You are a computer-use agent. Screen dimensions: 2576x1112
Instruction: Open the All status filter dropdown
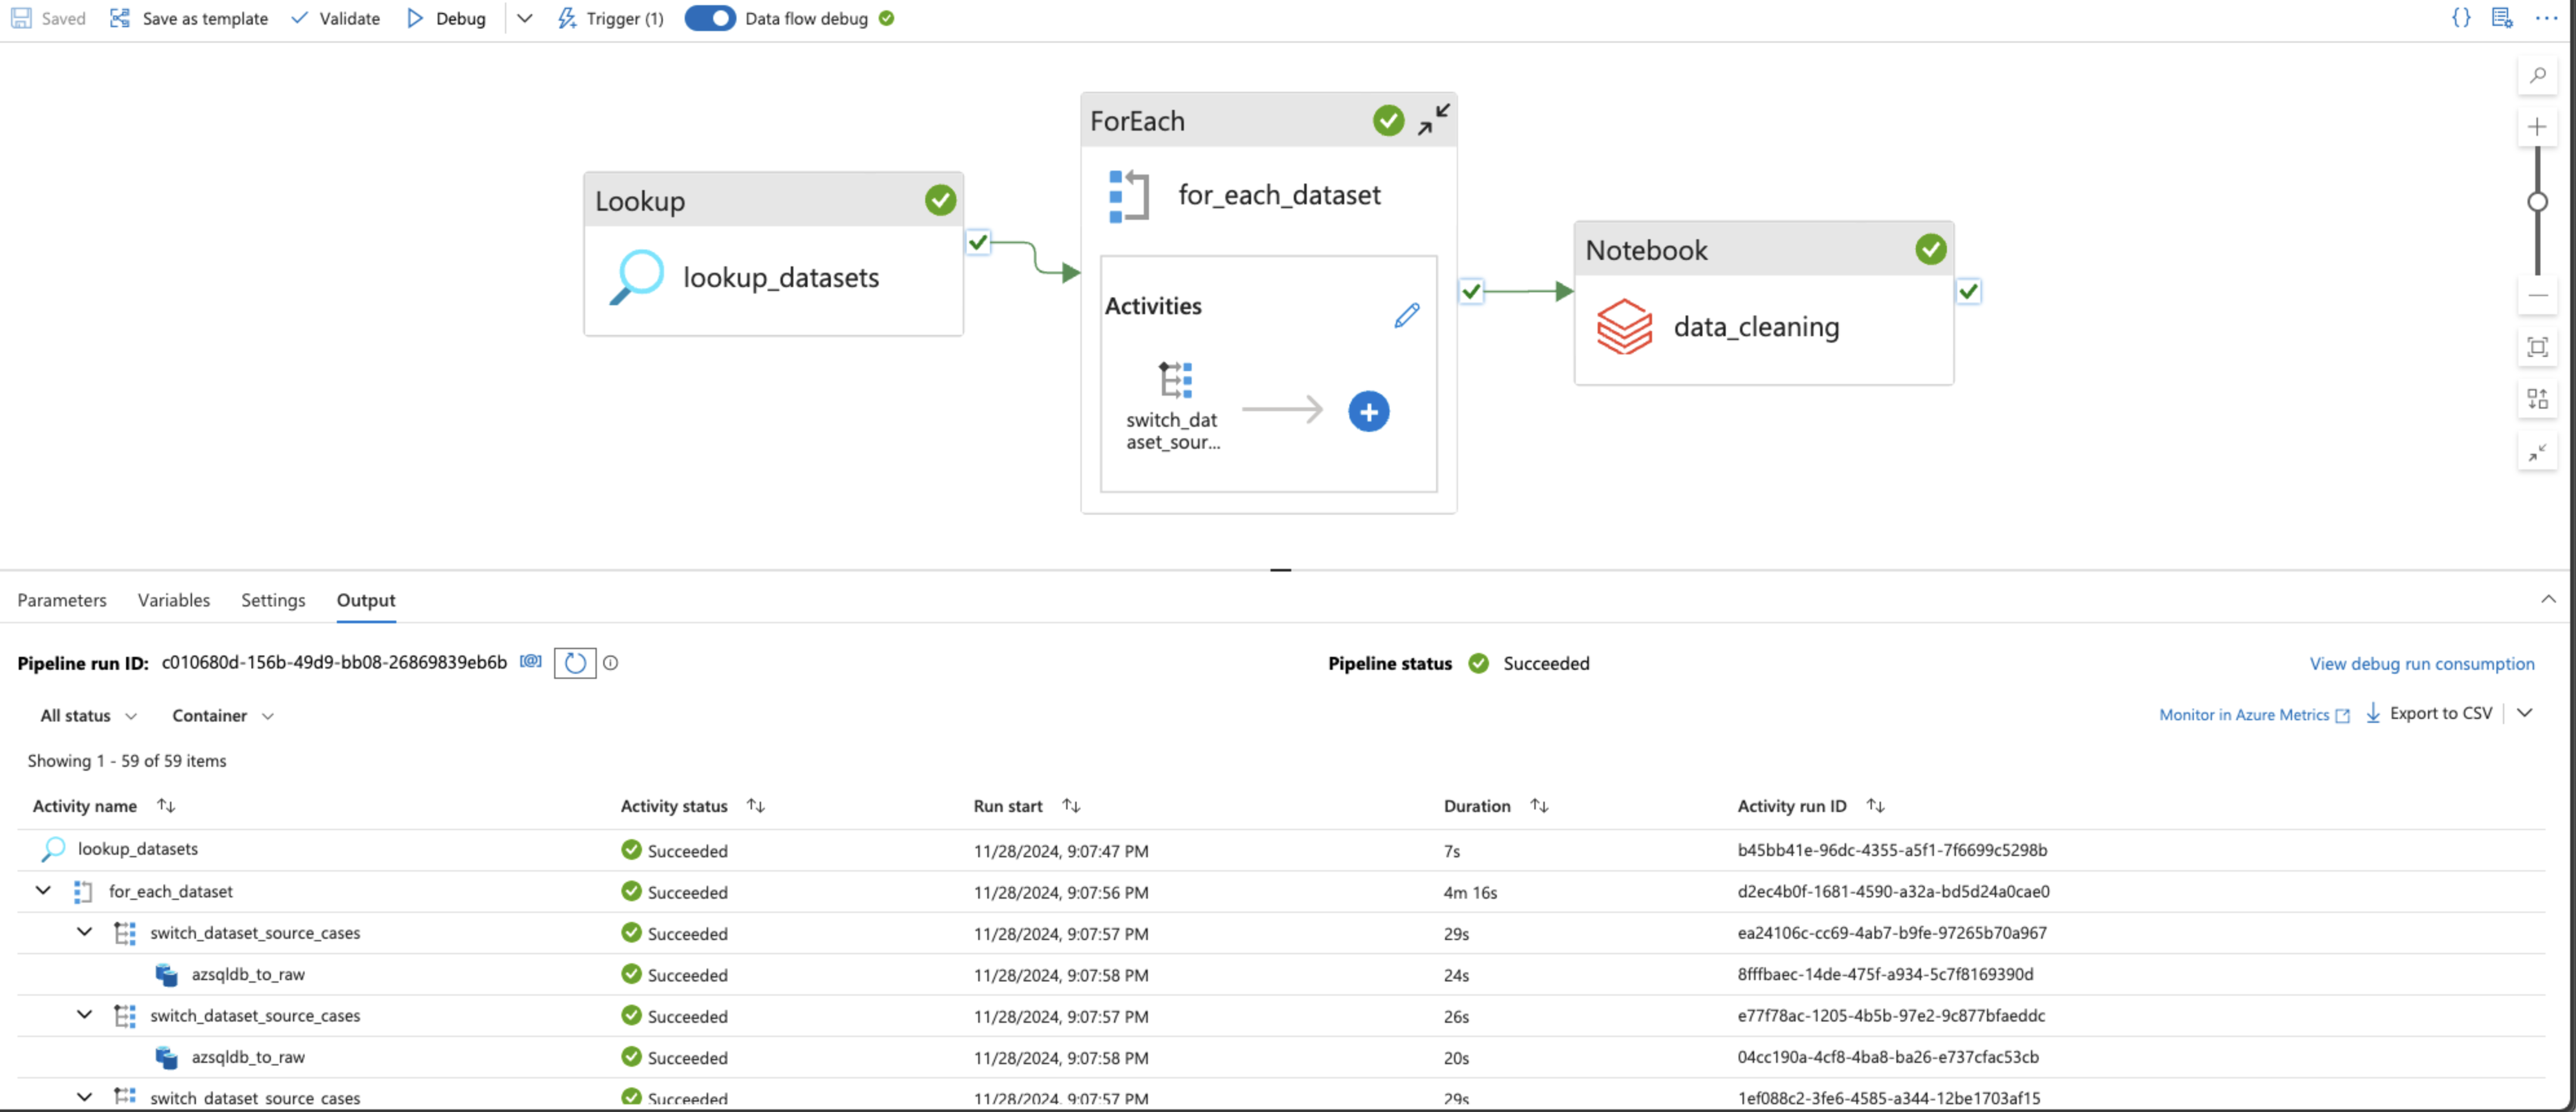pos(88,716)
